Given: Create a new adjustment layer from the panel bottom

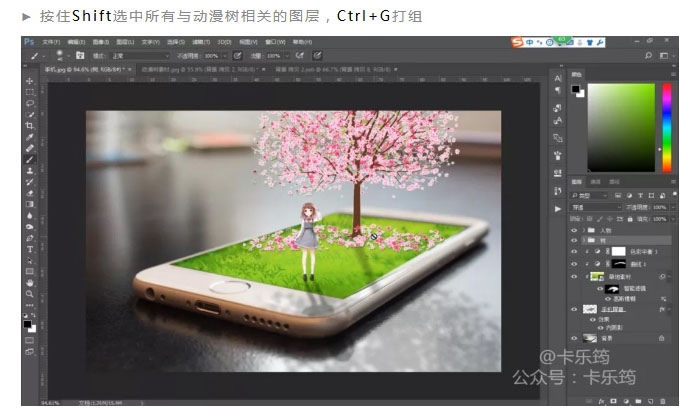Looking at the screenshot, I should click(626, 401).
